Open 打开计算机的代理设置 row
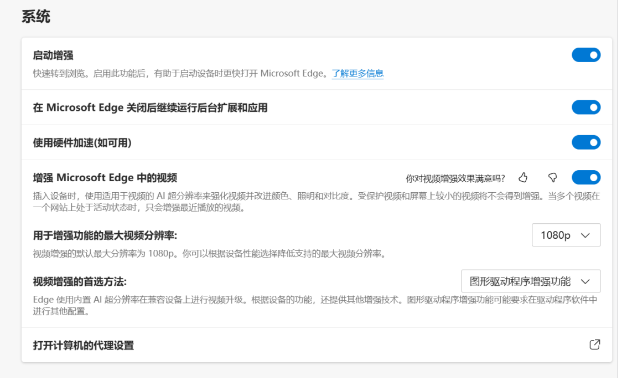 click(317, 345)
